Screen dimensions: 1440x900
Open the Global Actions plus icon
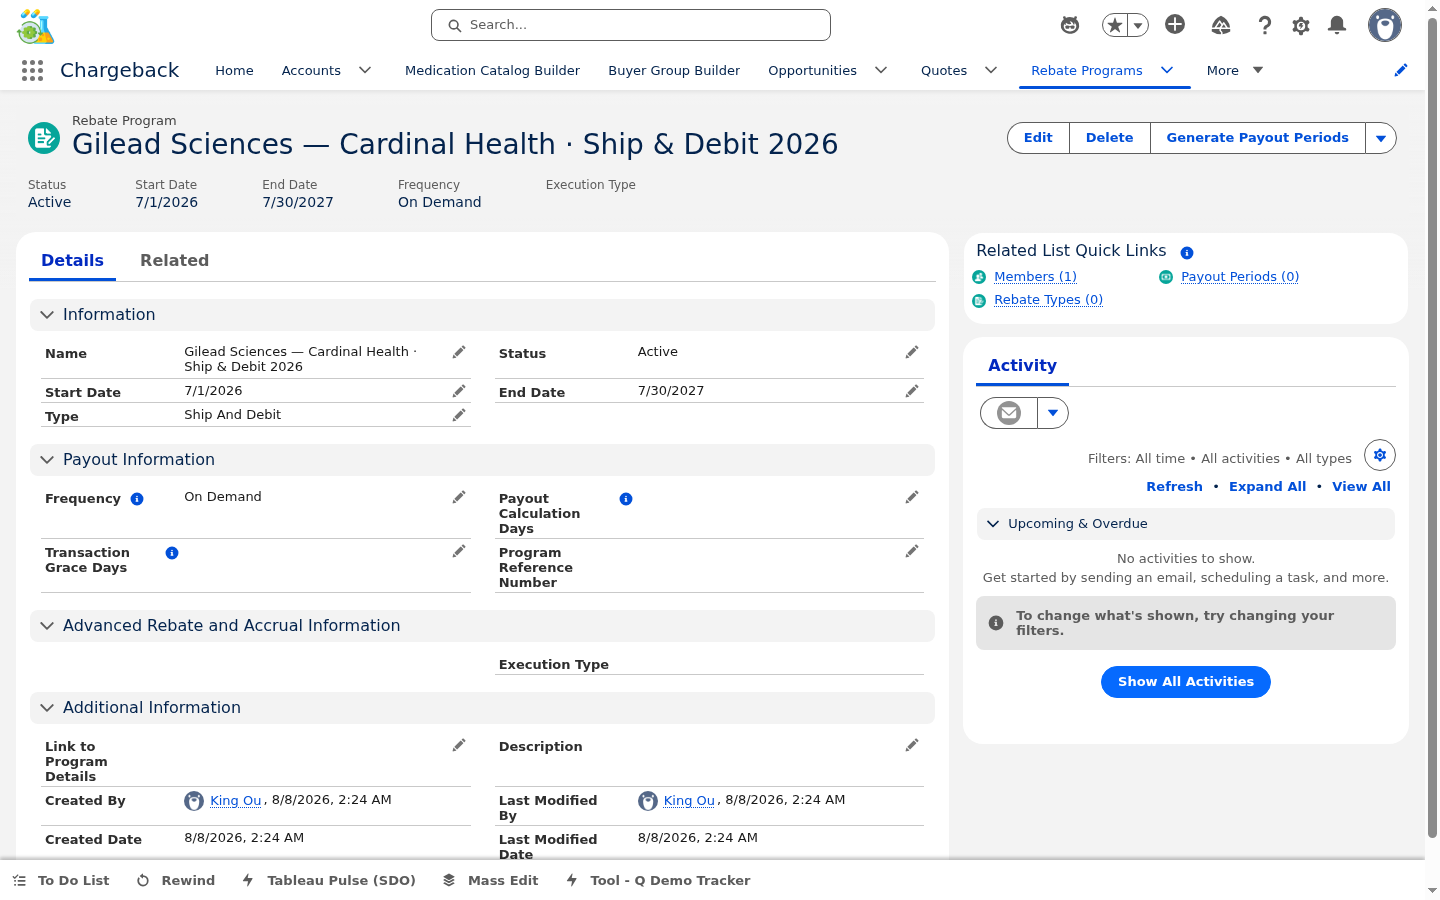(1175, 25)
